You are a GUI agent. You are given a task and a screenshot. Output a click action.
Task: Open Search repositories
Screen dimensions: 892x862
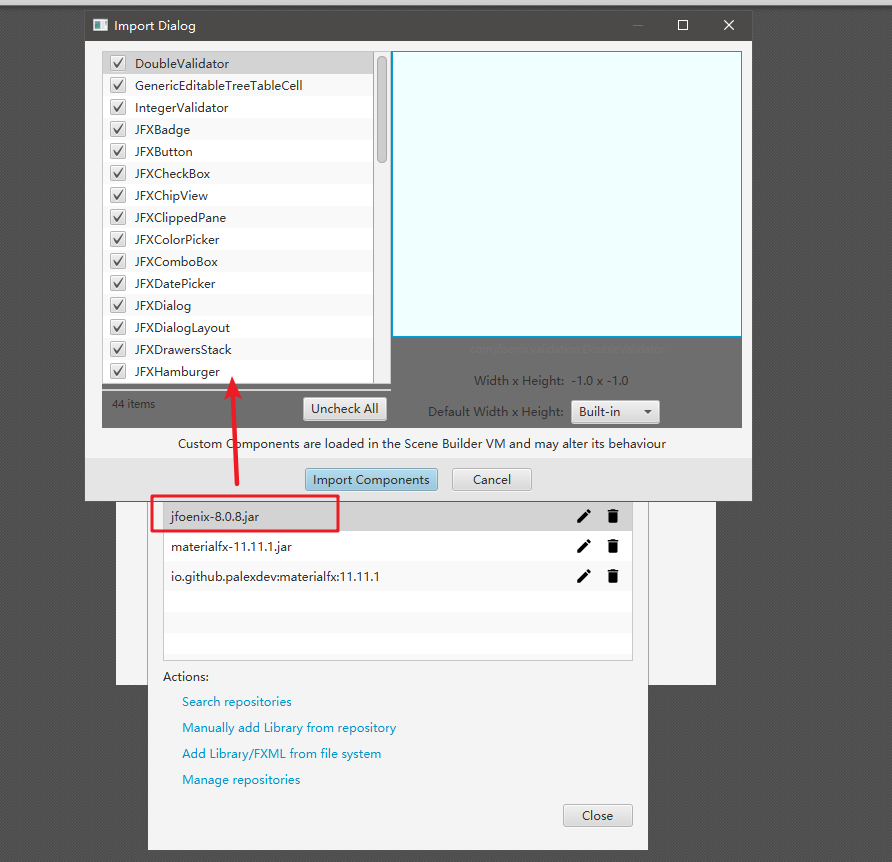point(236,701)
